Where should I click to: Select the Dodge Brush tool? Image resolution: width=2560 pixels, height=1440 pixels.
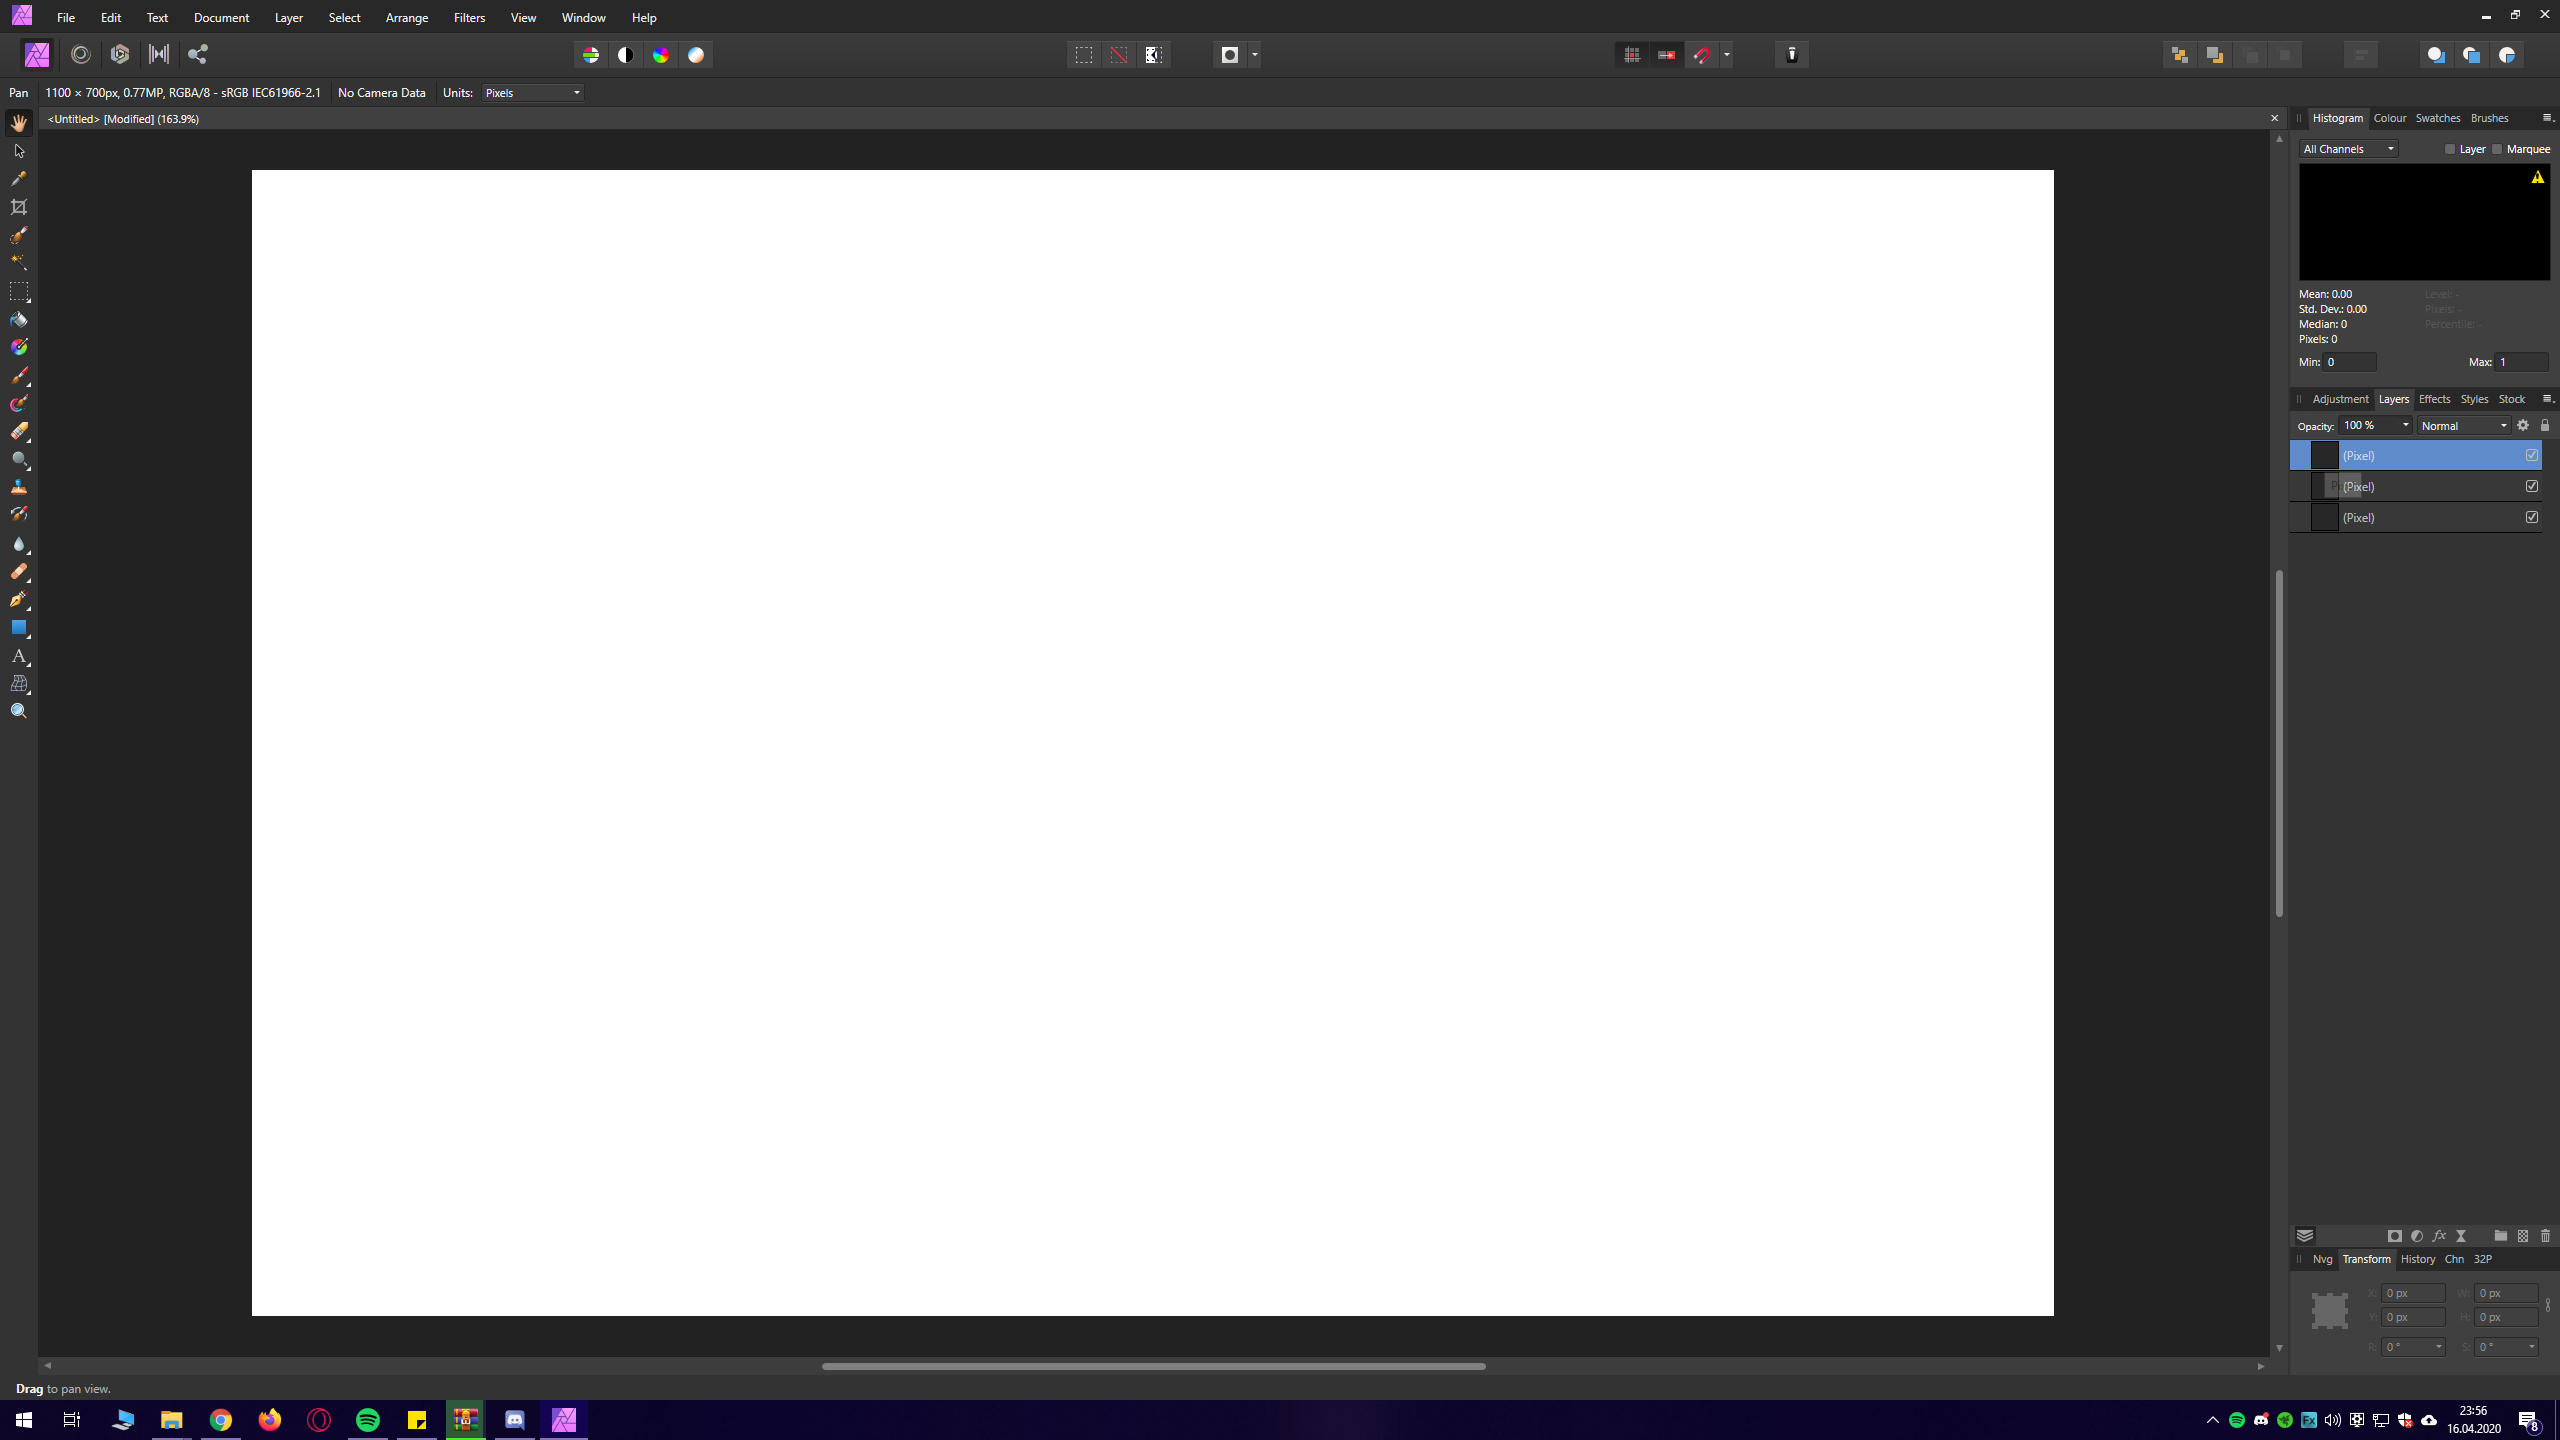tap(19, 460)
